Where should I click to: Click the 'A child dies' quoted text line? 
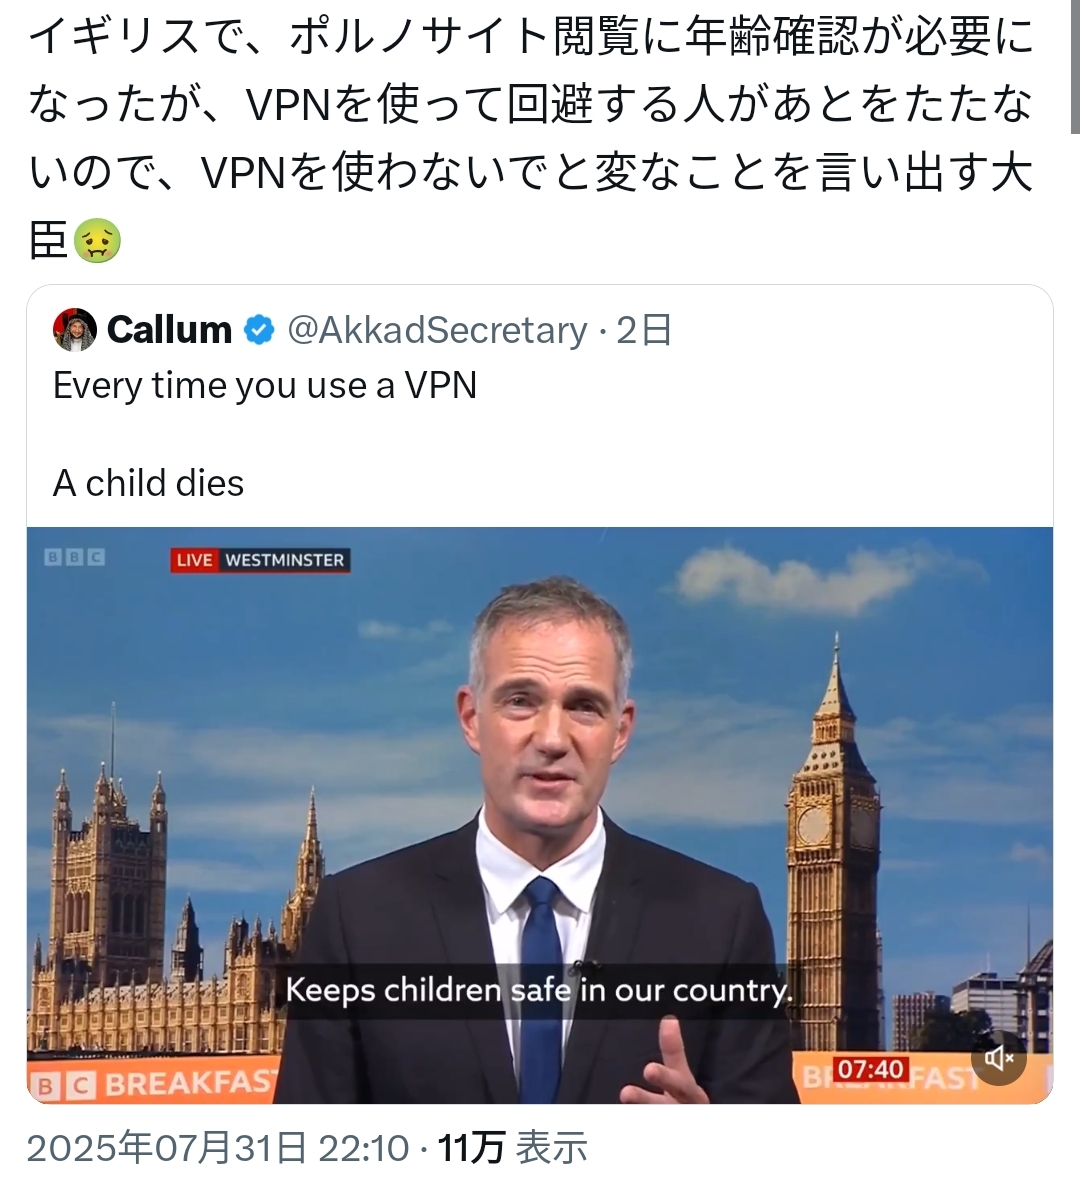pos(148,483)
